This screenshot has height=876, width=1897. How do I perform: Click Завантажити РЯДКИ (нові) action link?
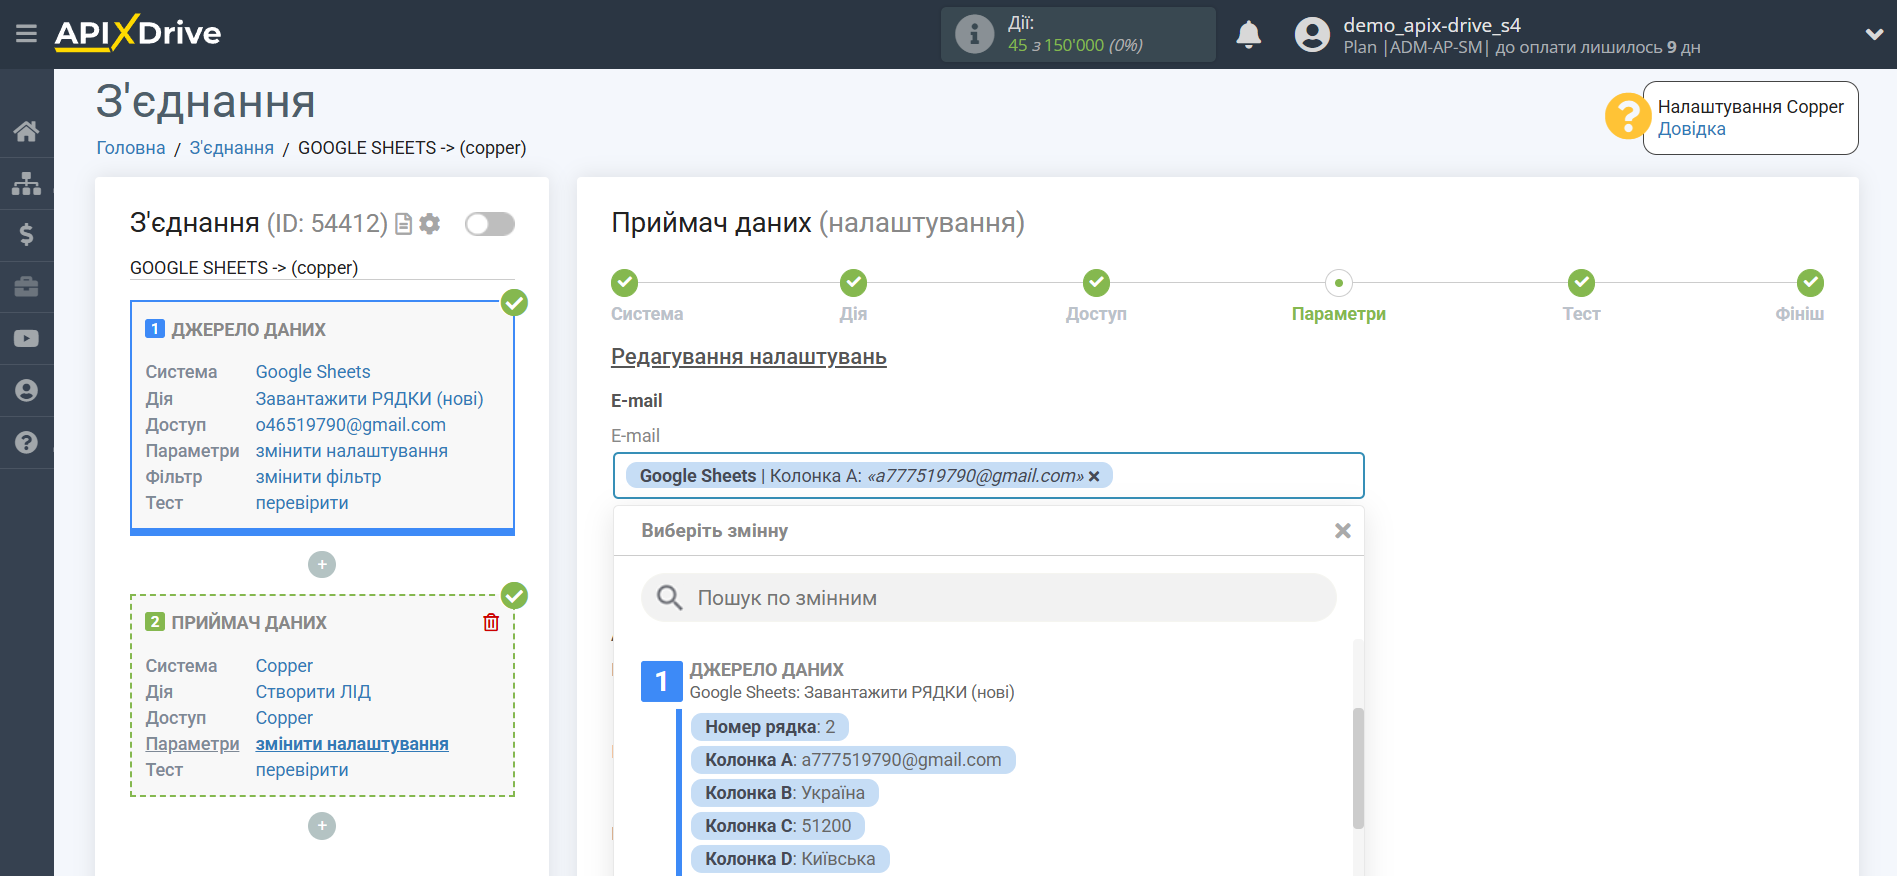point(369,399)
